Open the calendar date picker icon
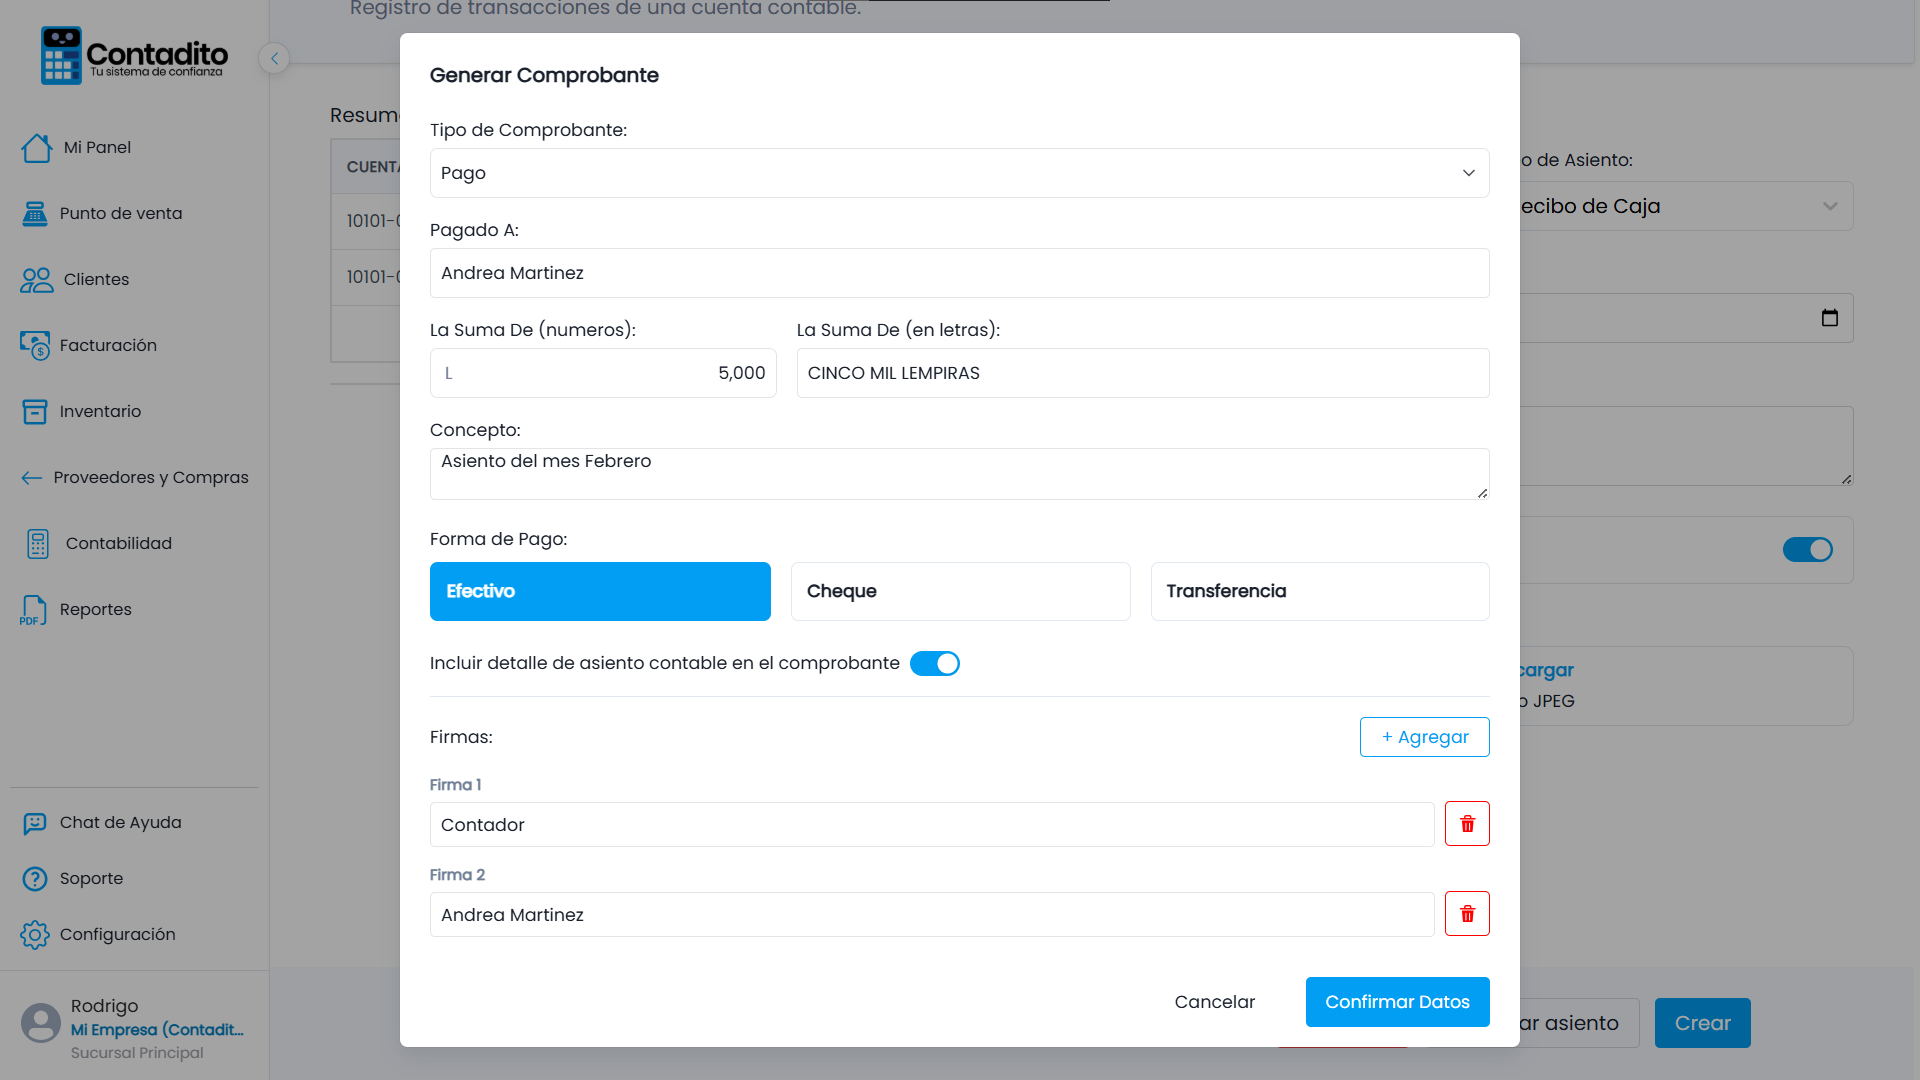This screenshot has height=1080, width=1920. pyautogui.click(x=1830, y=318)
